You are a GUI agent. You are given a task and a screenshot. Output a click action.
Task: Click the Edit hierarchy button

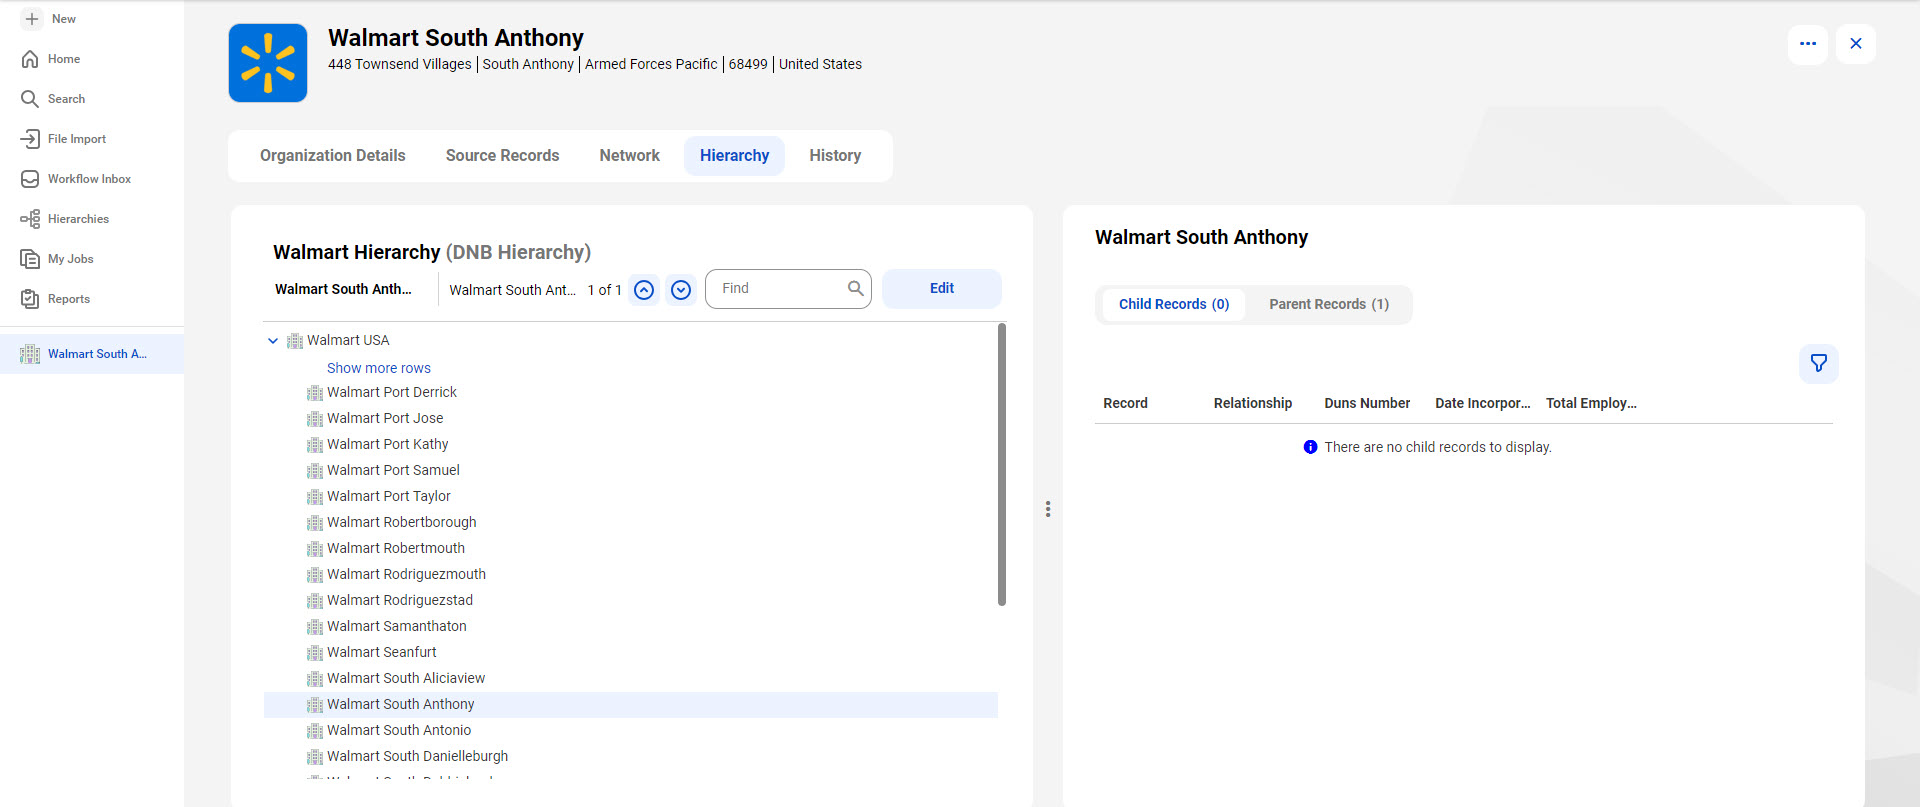(942, 289)
